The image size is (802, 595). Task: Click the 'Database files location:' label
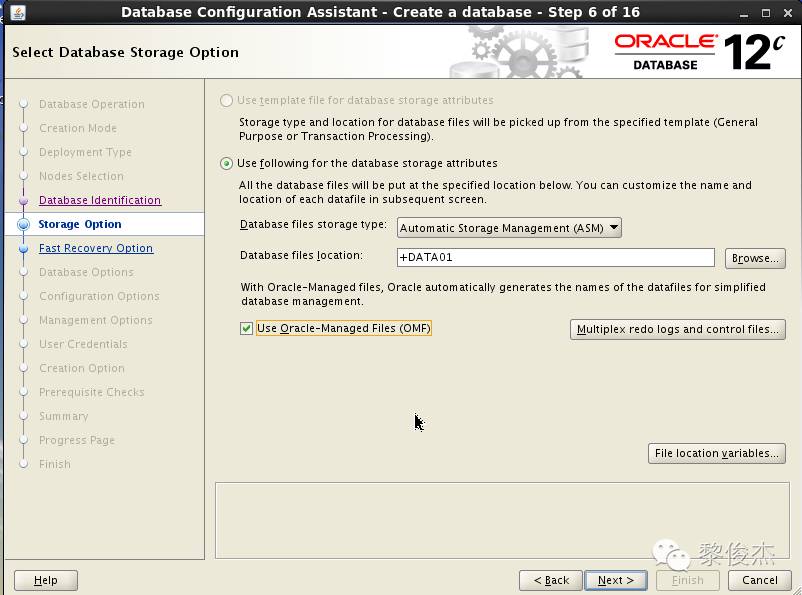[x=301, y=255]
